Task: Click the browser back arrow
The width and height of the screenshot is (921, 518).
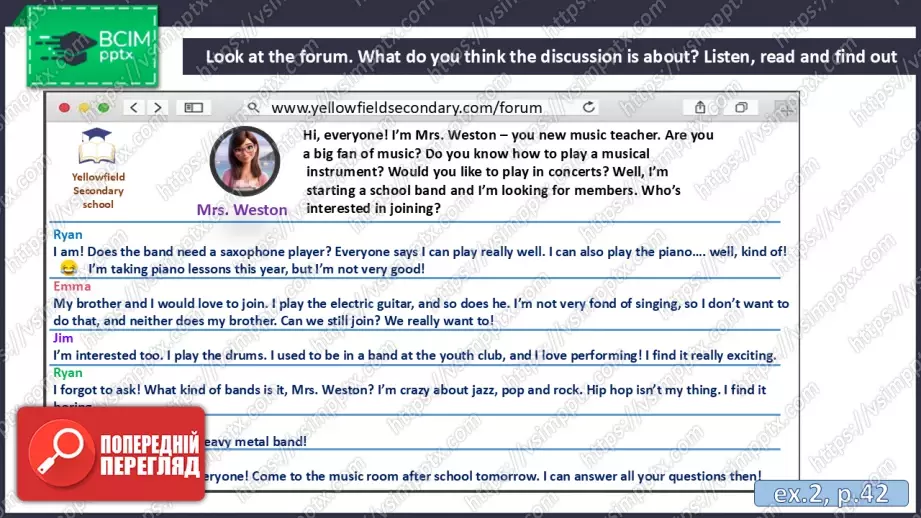Action: click(135, 107)
